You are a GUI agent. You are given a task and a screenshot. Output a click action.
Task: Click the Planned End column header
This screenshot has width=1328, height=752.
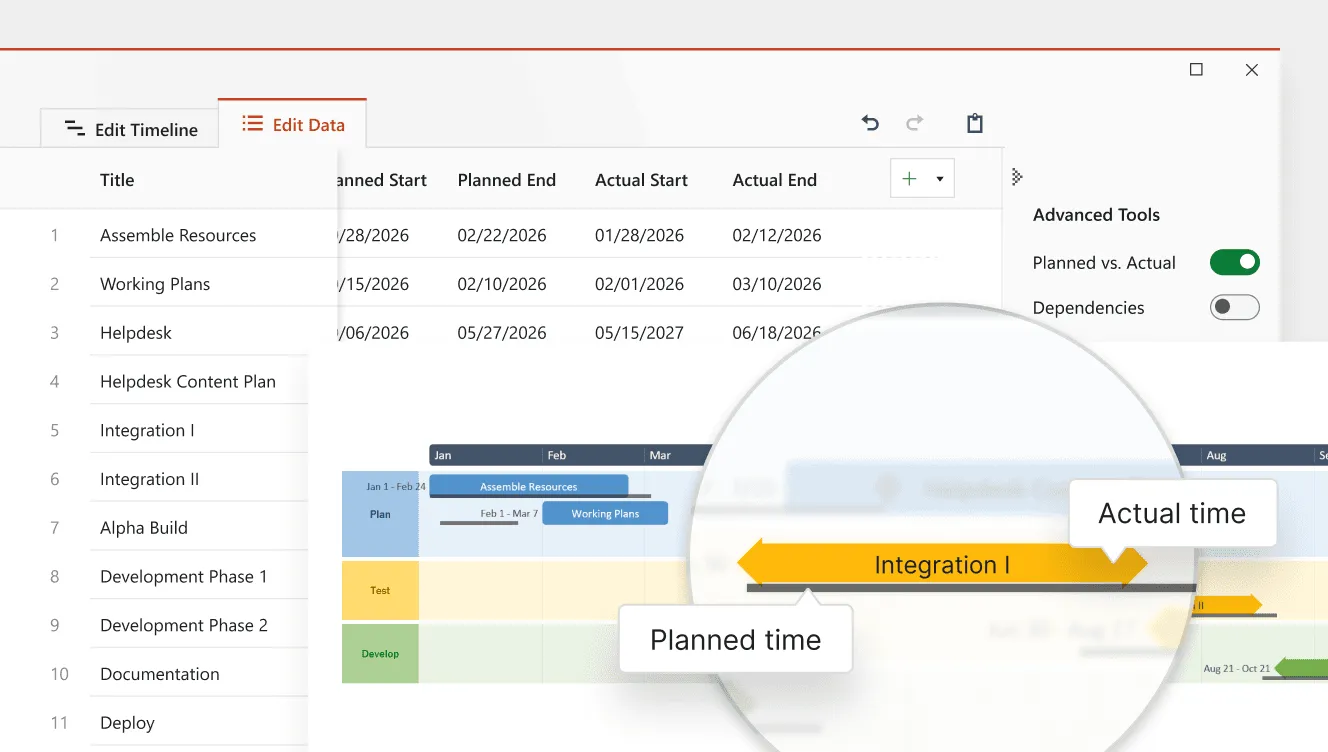[506, 180]
